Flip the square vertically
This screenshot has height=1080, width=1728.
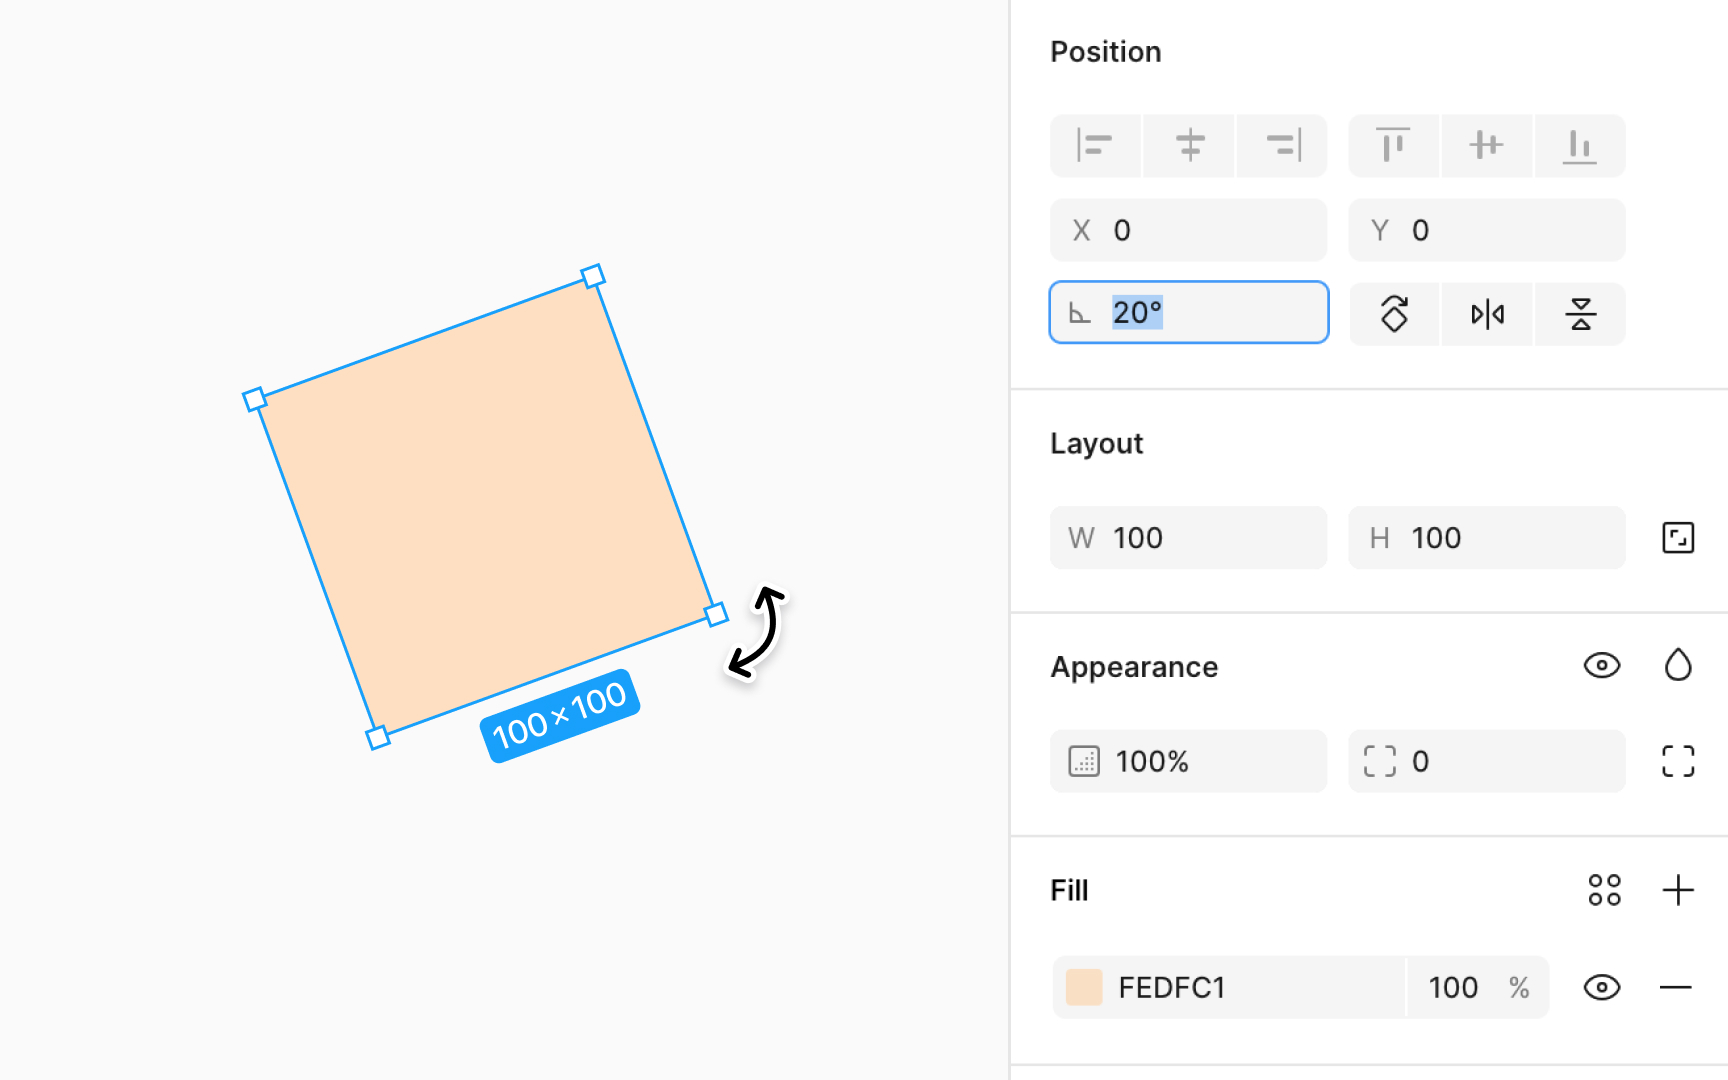point(1579,314)
